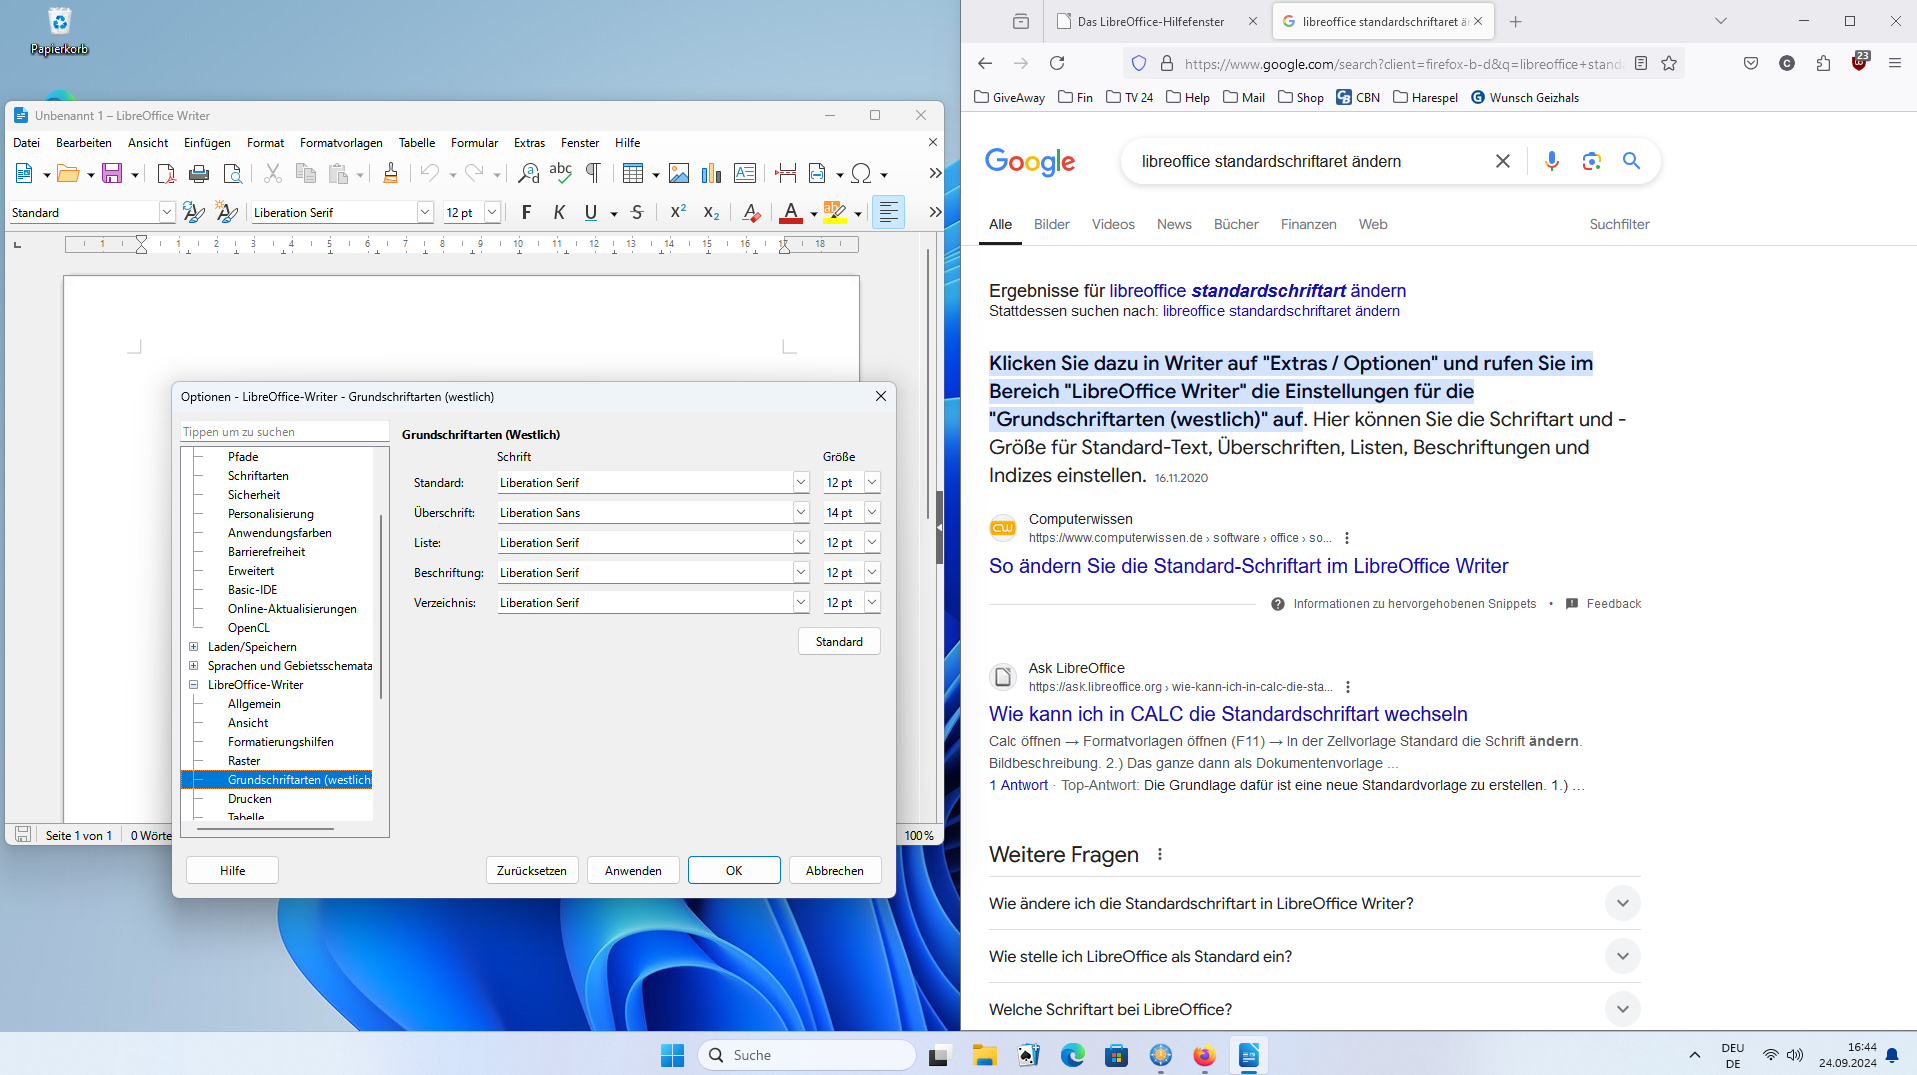
Task: Insert a text box icon
Action: [x=745, y=174]
